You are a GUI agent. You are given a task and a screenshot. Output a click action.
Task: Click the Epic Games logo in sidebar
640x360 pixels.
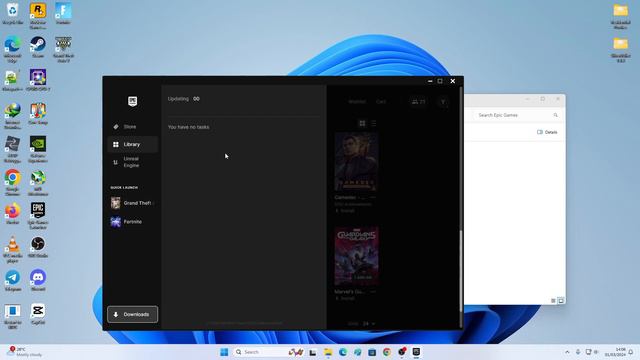[132, 101]
